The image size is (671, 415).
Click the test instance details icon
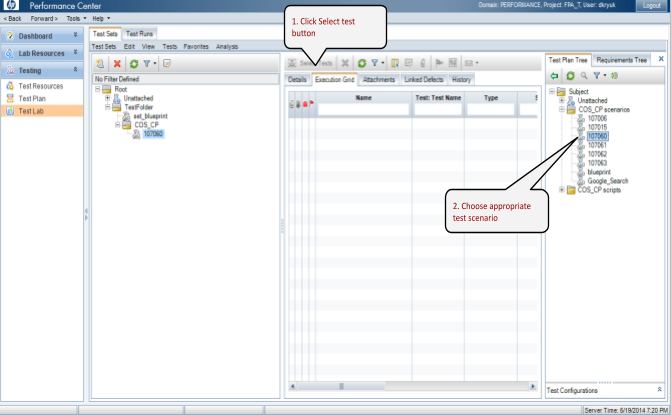point(409,63)
